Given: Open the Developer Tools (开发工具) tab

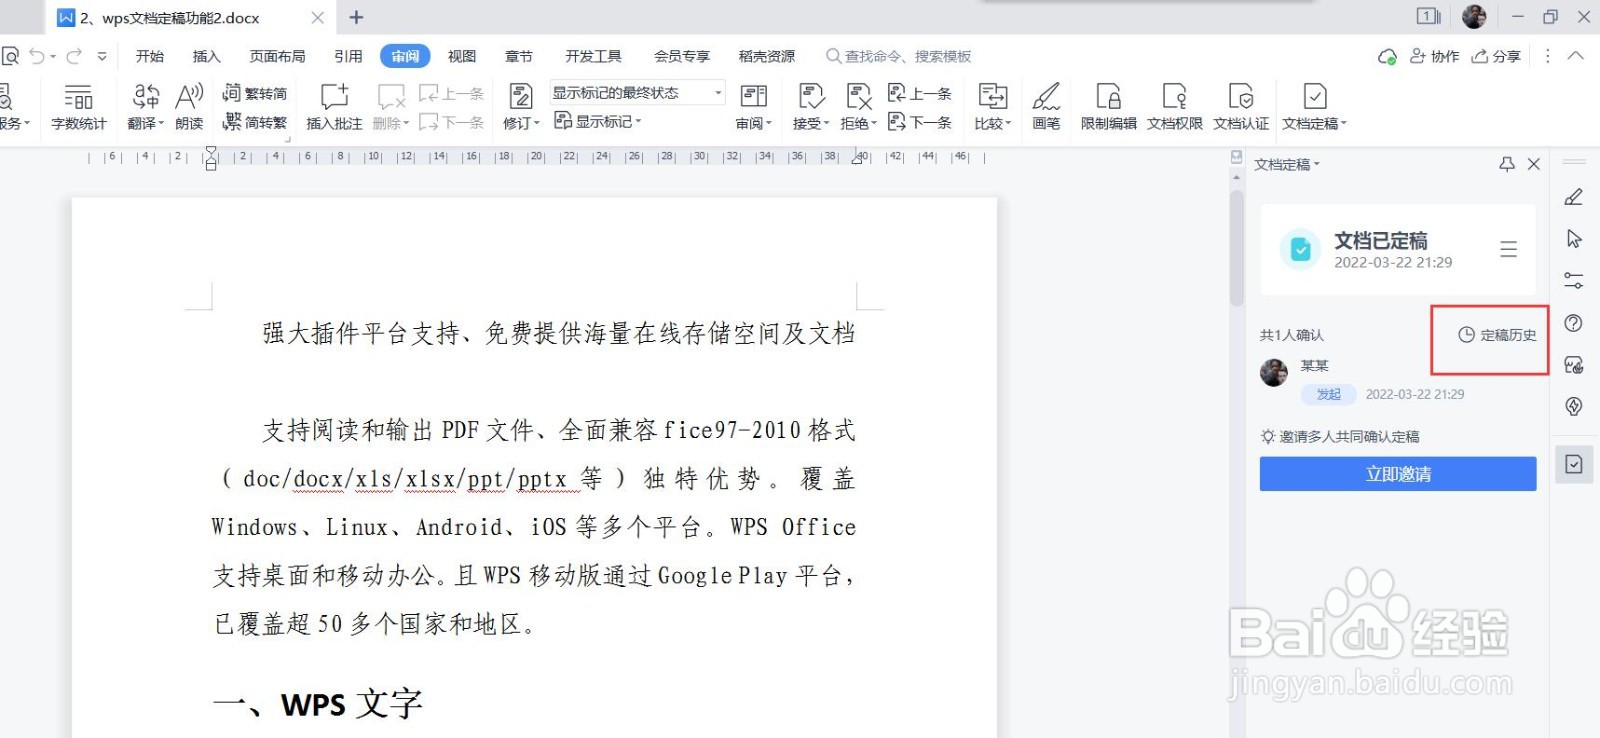Looking at the screenshot, I should coord(593,56).
